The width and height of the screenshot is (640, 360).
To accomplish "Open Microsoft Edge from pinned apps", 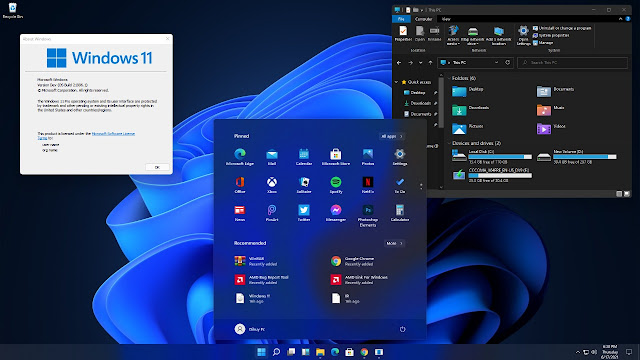I will click(x=240, y=157).
